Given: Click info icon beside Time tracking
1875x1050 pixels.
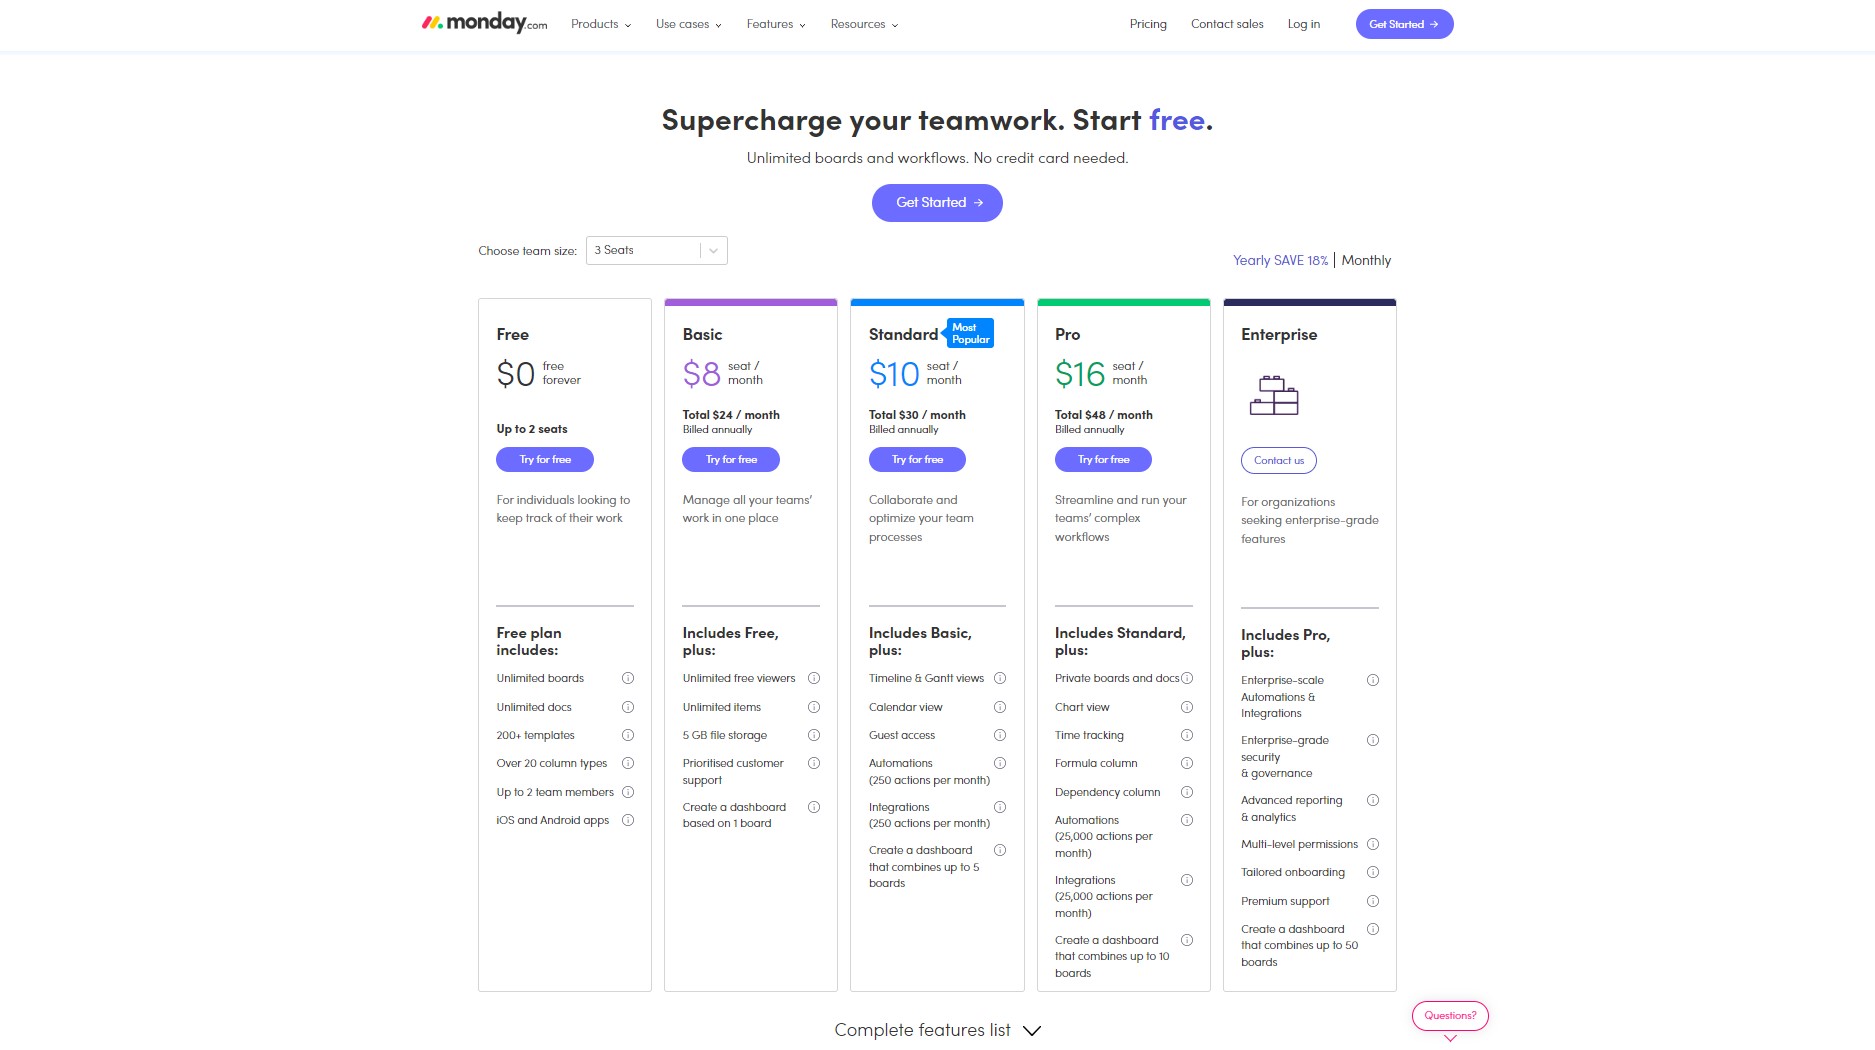Looking at the screenshot, I should [1187, 735].
